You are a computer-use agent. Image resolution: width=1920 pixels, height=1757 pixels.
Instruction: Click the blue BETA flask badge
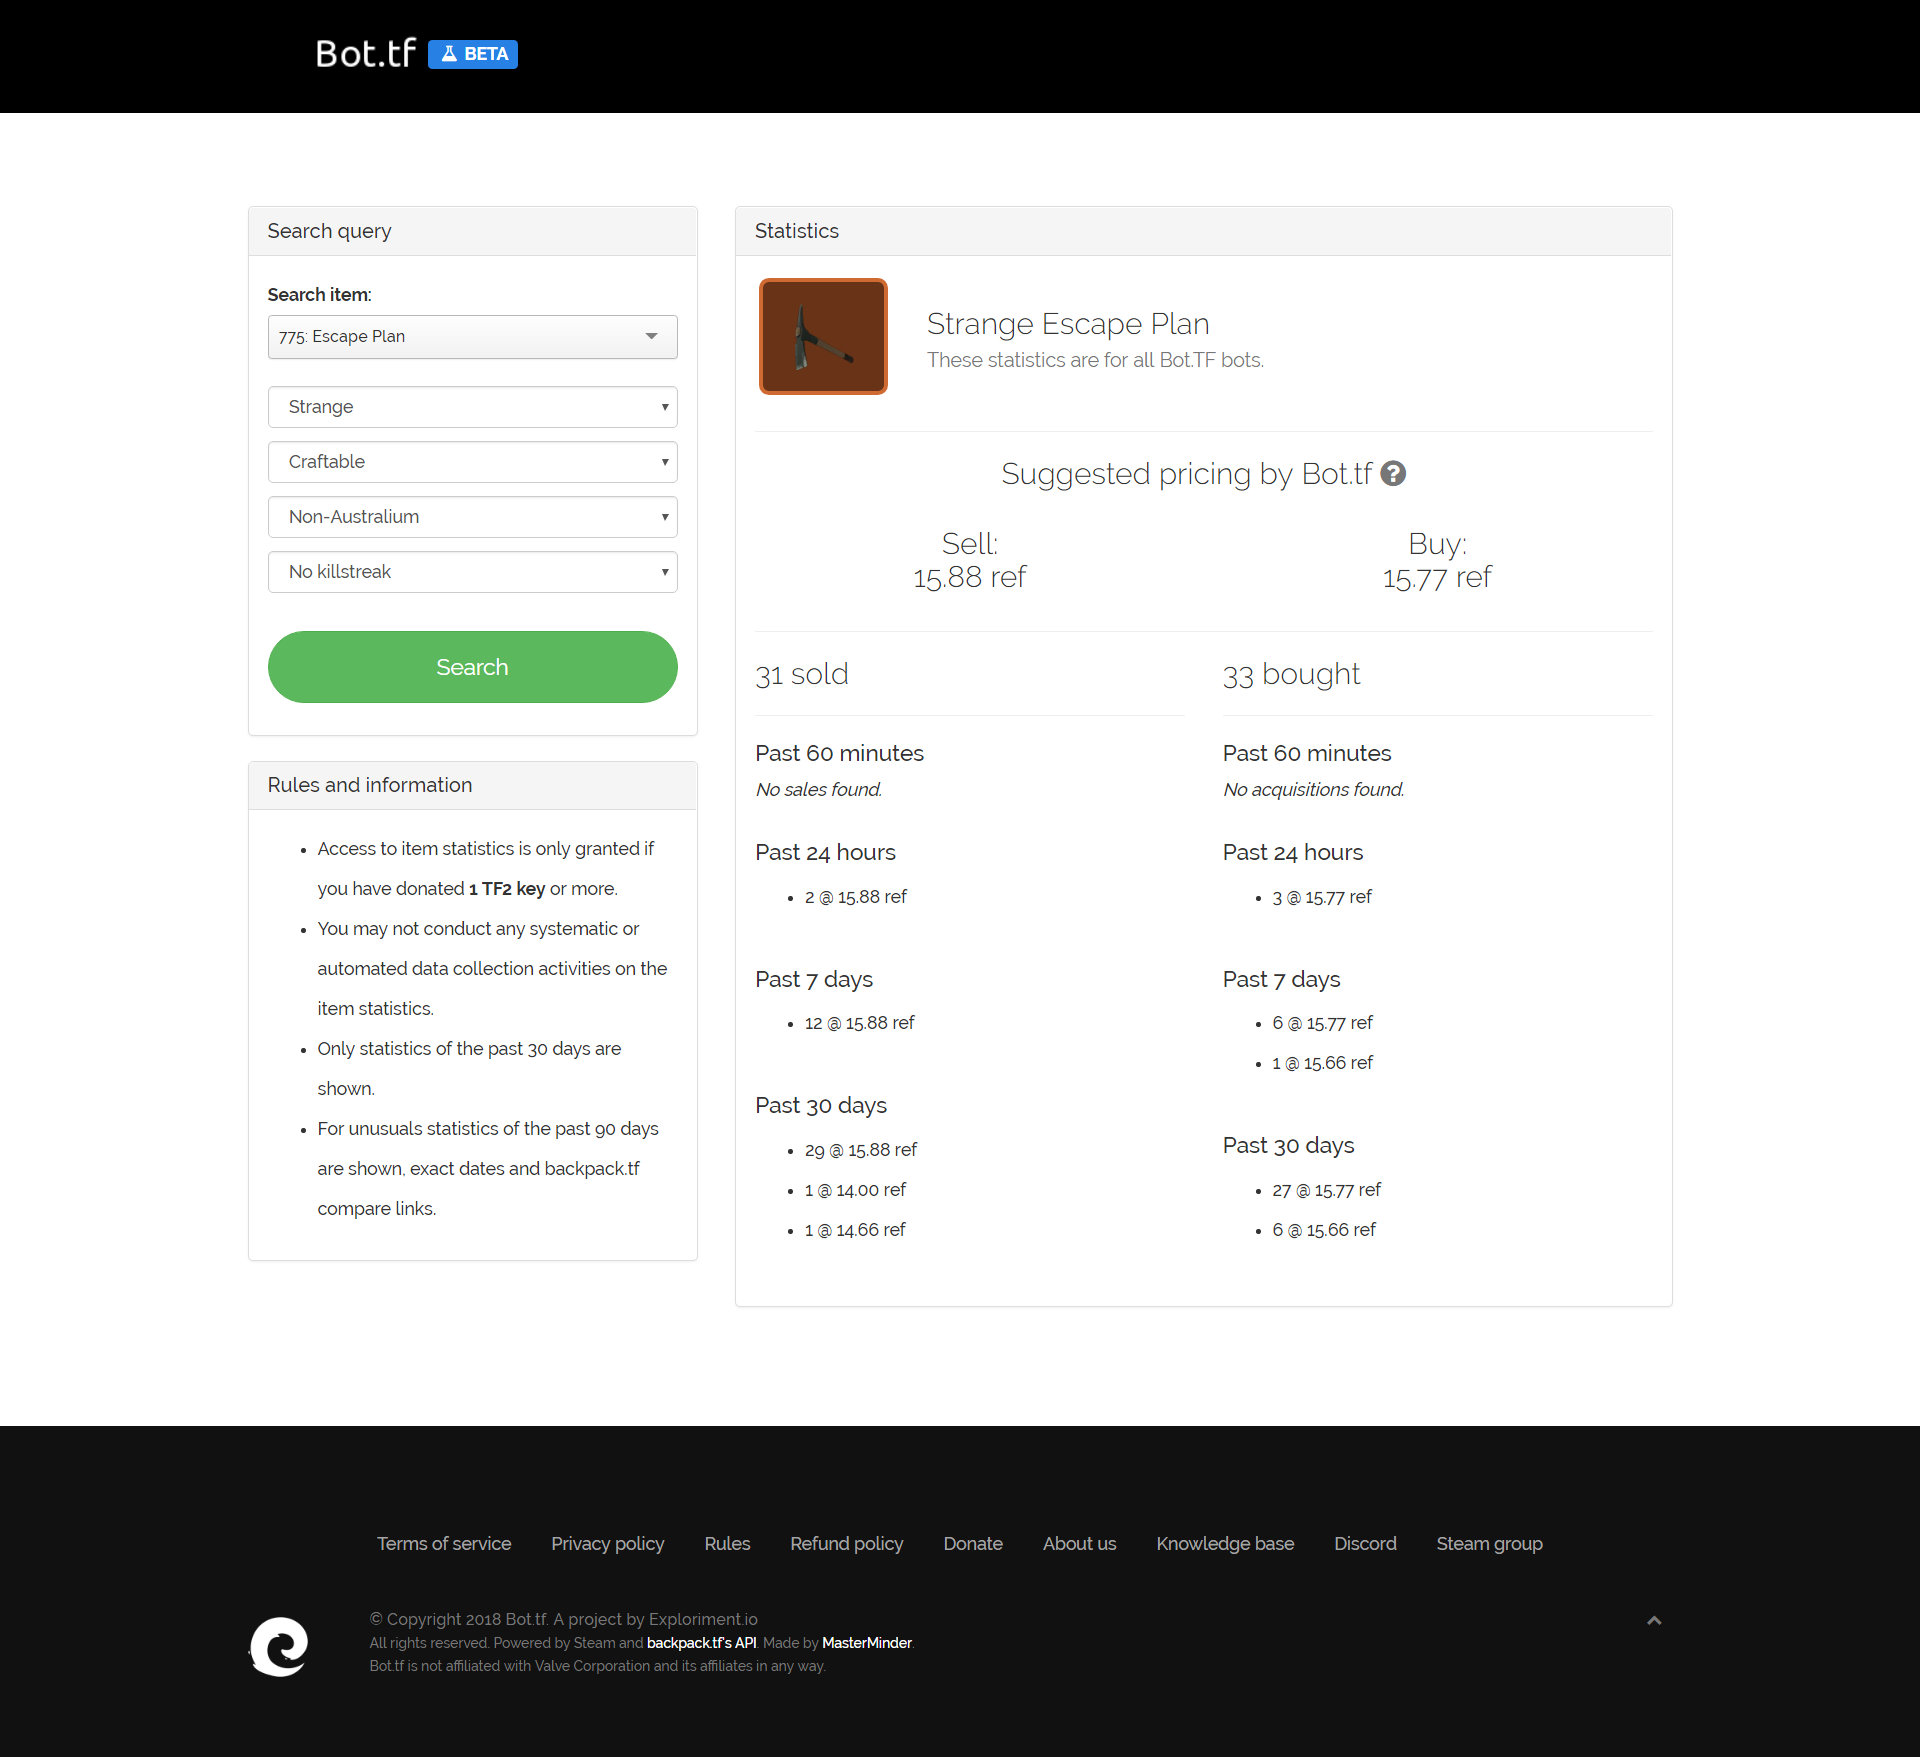point(473,54)
